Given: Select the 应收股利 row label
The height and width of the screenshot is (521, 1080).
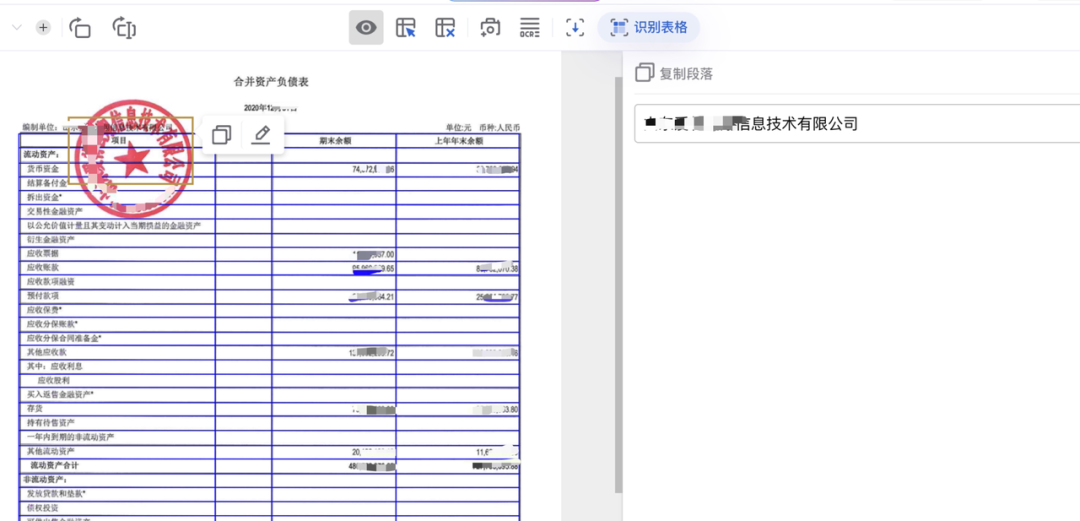Looking at the screenshot, I should [54, 380].
